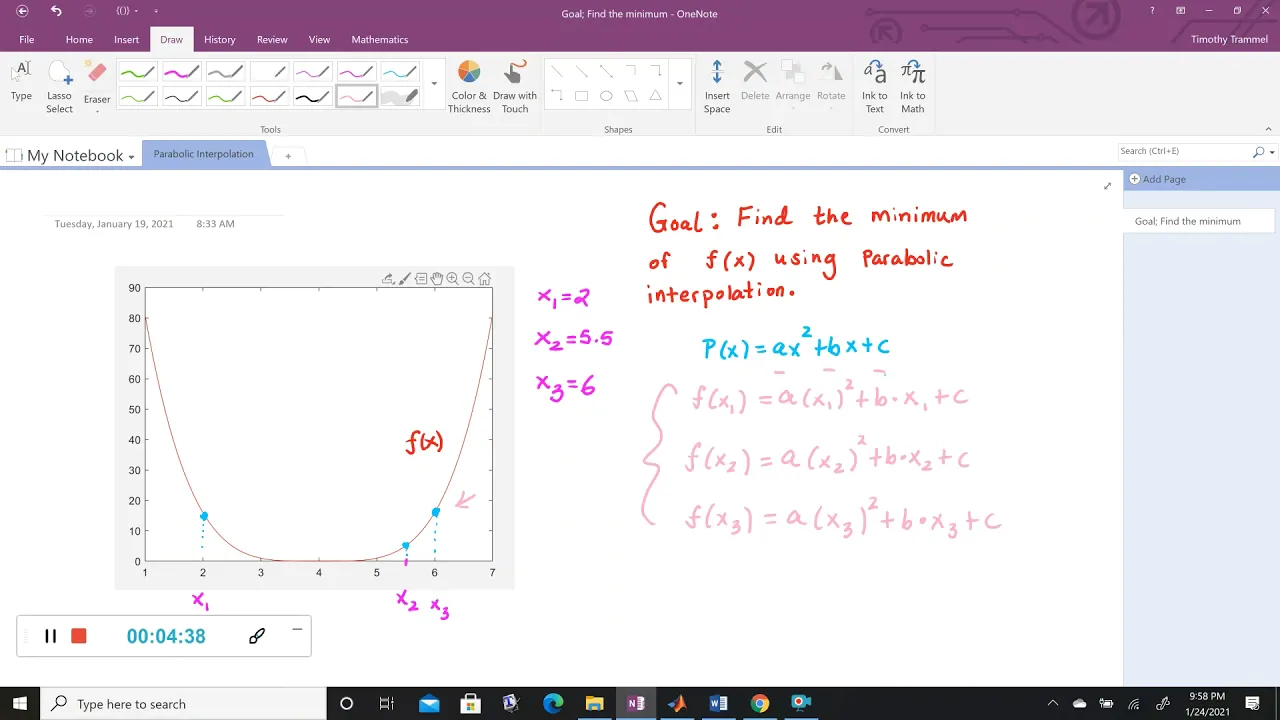Click Timothy Trammel account name
Screen dimensions: 1280x720
tap(1230, 40)
